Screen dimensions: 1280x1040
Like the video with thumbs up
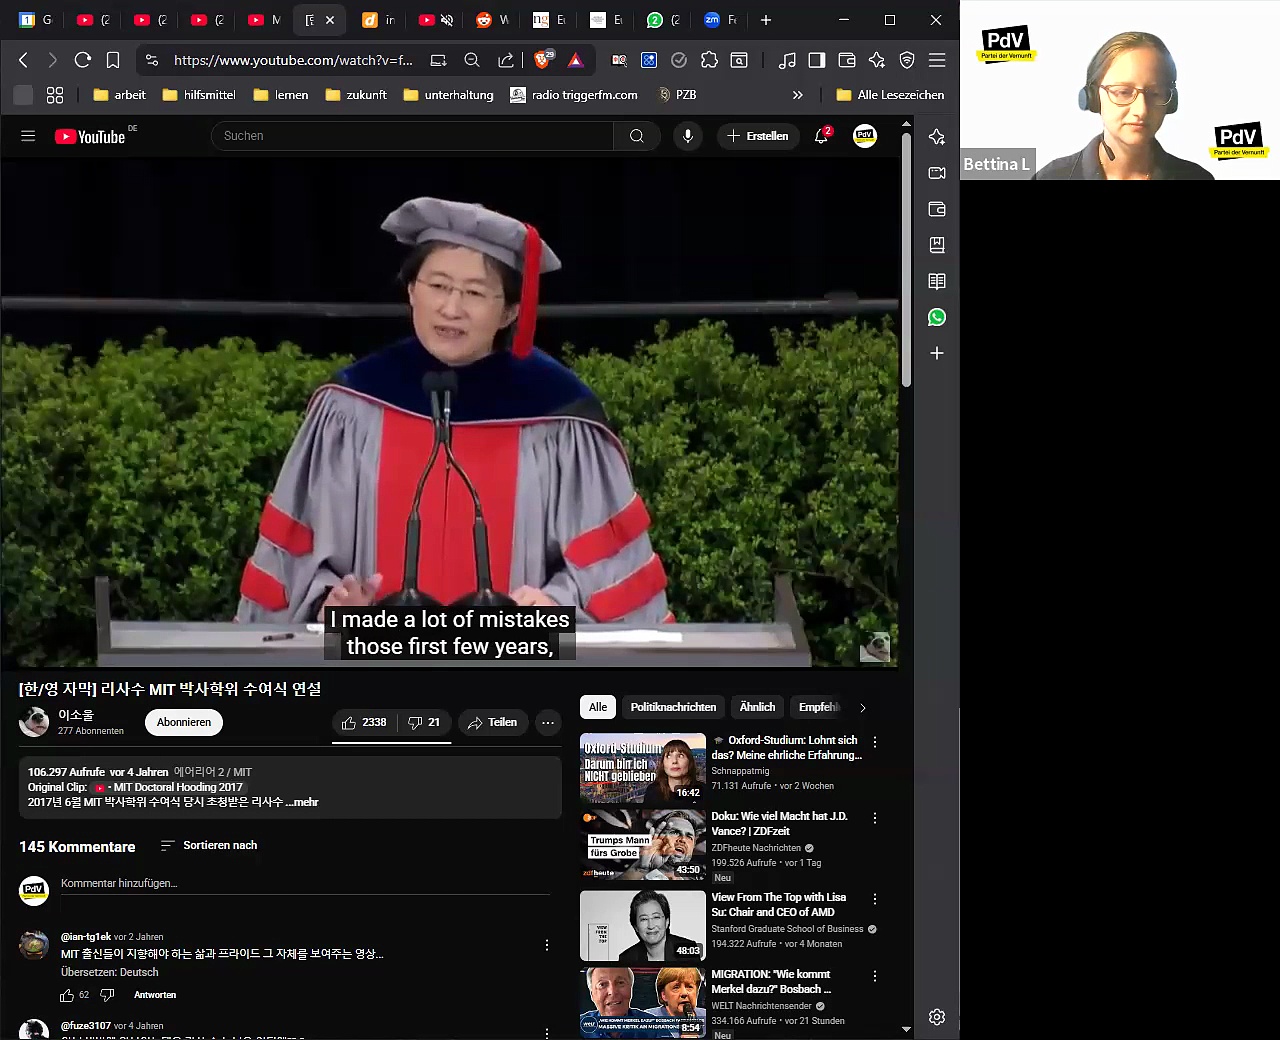(364, 722)
